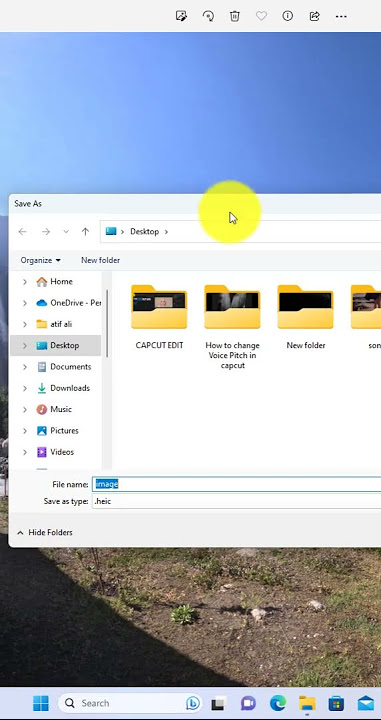This screenshot has height=720, width=381.
Task: Click the navigation pane scrollbar
Action: coord(107,323)
